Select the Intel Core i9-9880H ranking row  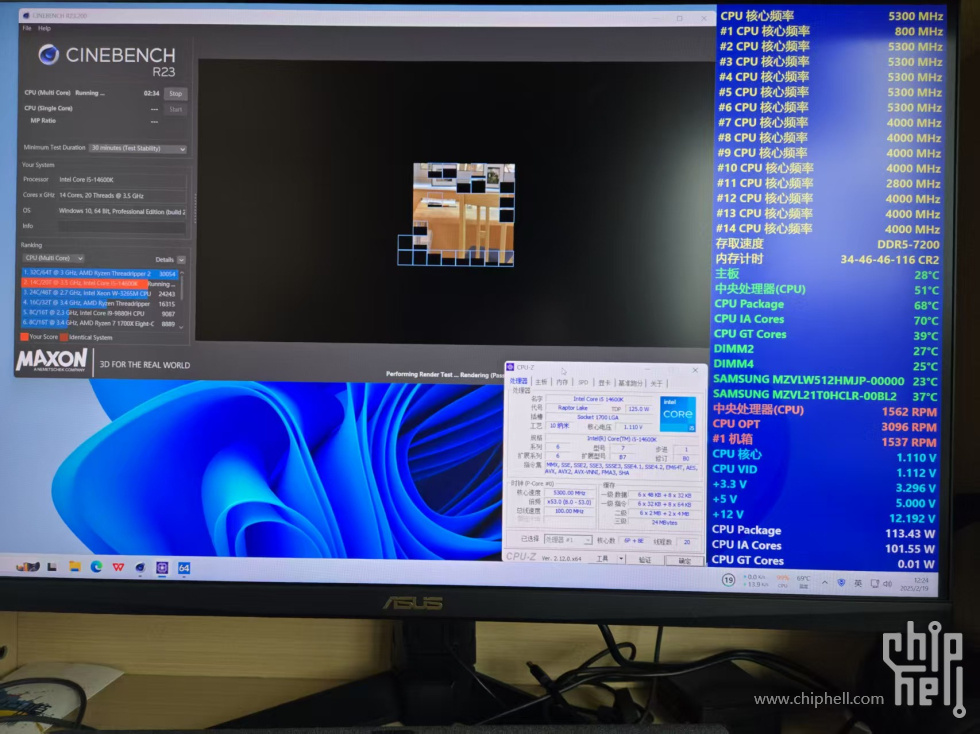pos(100,313)
